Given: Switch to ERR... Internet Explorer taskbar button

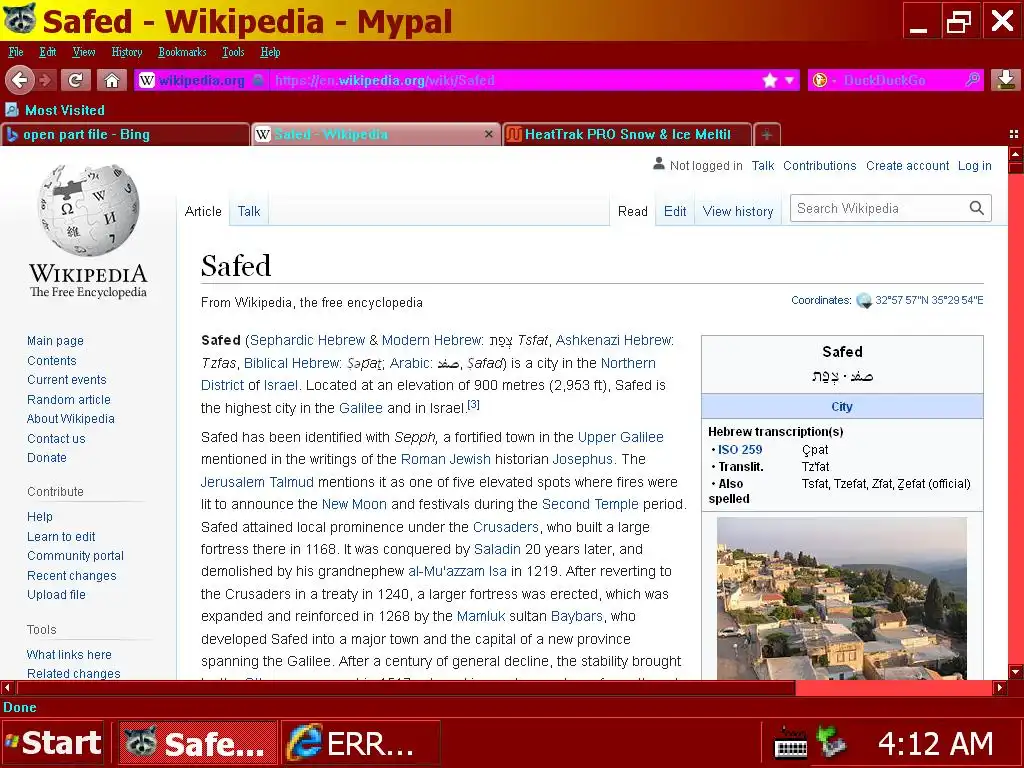Looking at the screenshot, I should pos(361,743).
